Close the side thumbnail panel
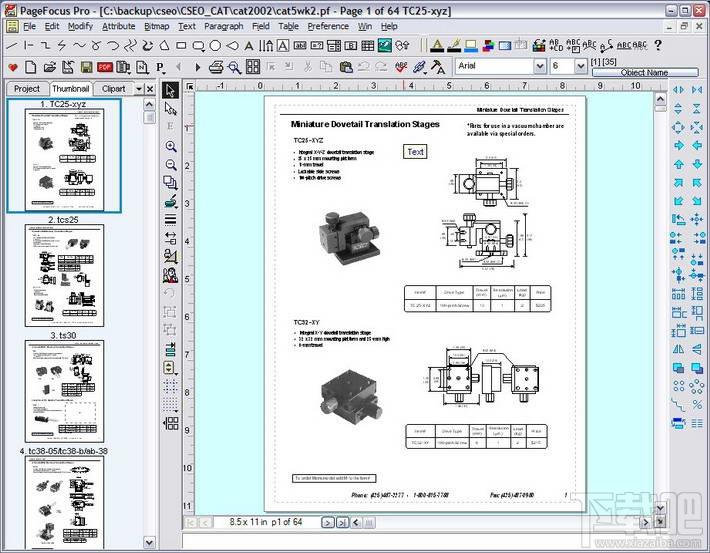 coord(150,89)
